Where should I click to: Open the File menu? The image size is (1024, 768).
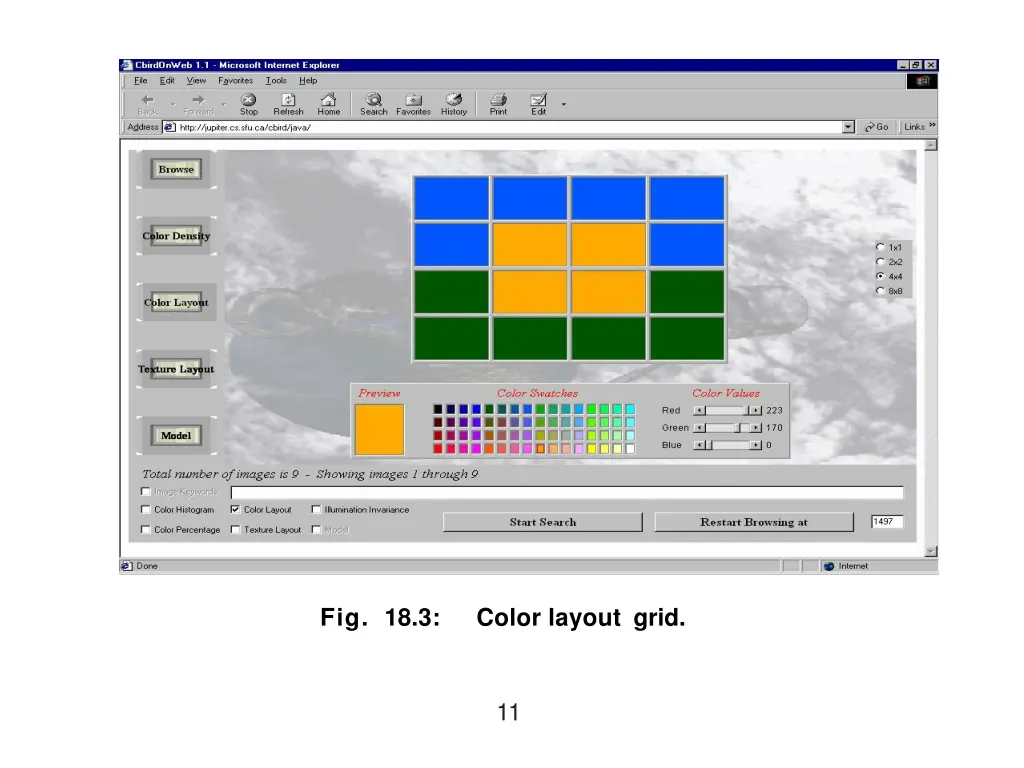140,80
